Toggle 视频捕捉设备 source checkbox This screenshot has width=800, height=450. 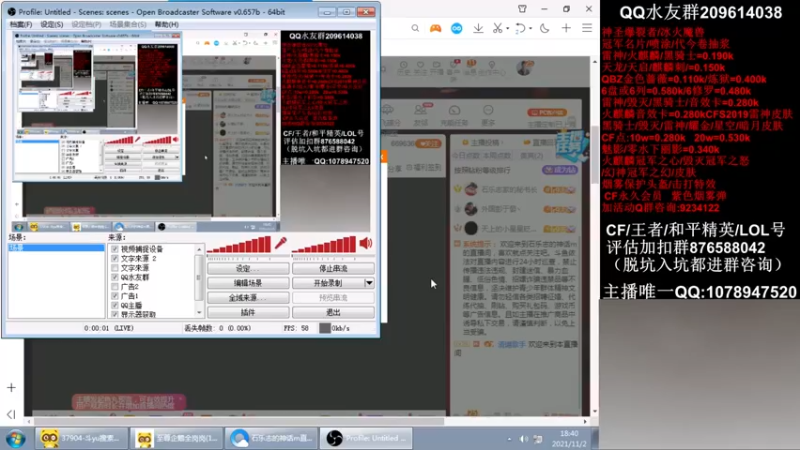click(115, 249)
